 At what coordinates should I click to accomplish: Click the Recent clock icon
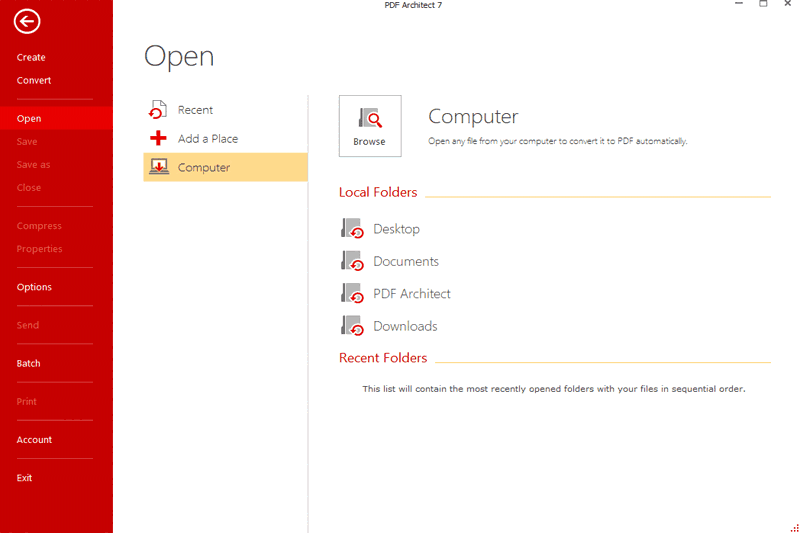pos(158,110)
